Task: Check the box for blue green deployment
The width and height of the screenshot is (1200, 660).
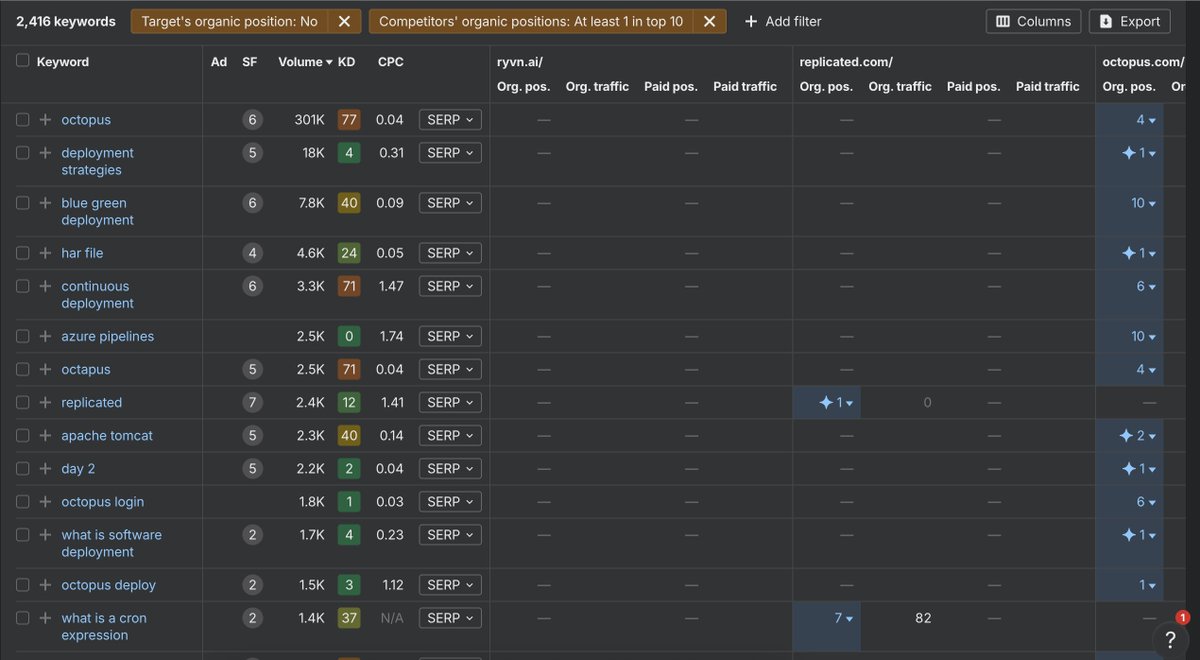Action: (23, 203)
